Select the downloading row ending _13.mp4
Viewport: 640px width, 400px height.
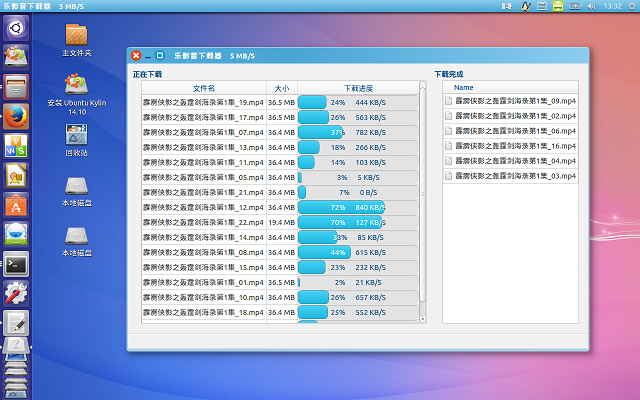coord(280,147)
